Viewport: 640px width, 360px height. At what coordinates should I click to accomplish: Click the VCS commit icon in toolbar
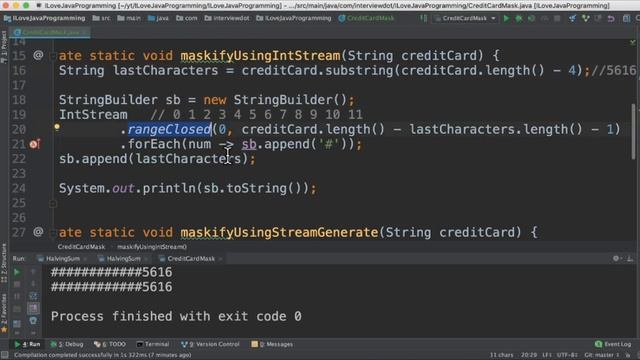coord(585,18)
